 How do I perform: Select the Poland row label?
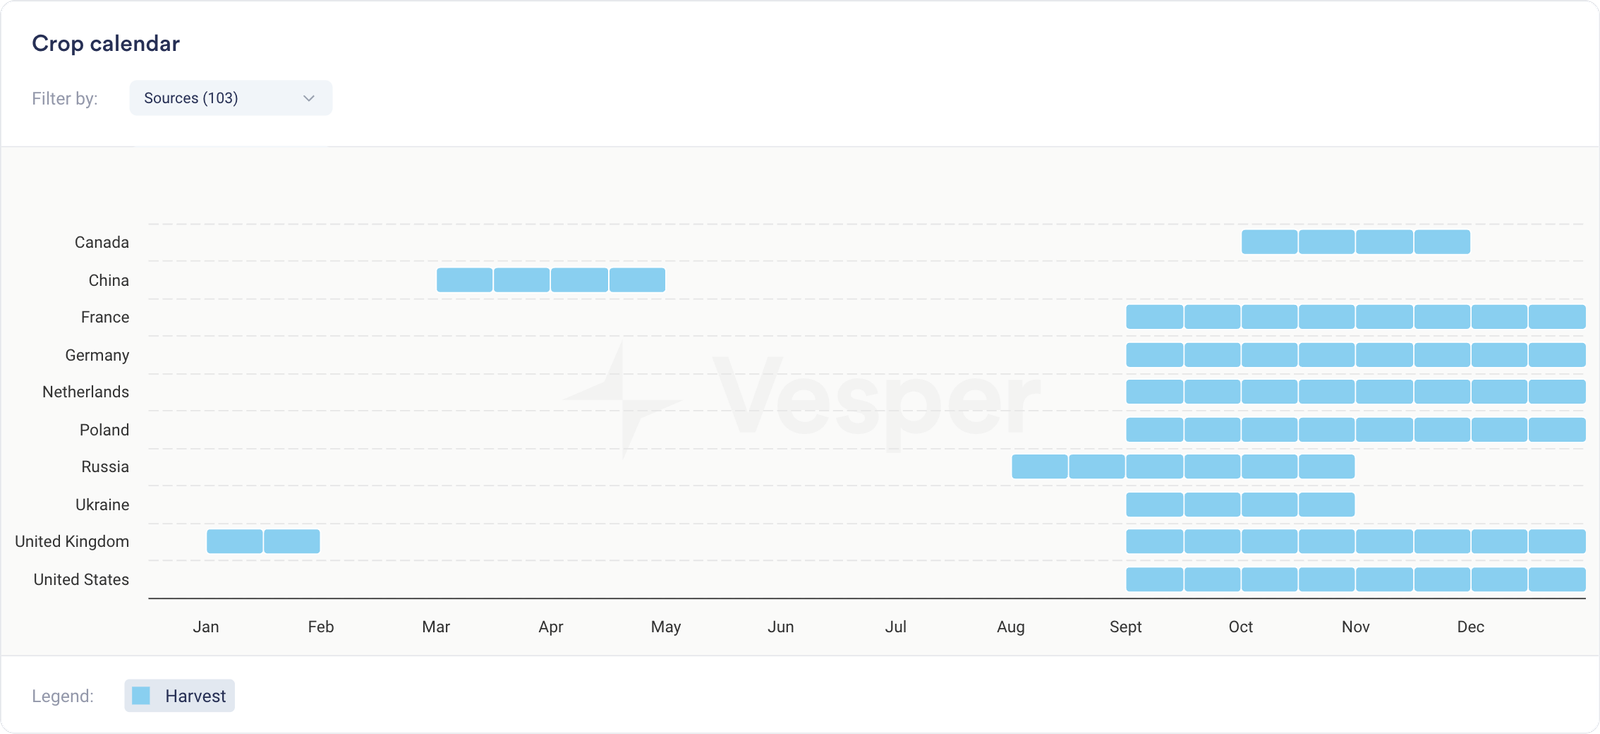pos(104,430)
